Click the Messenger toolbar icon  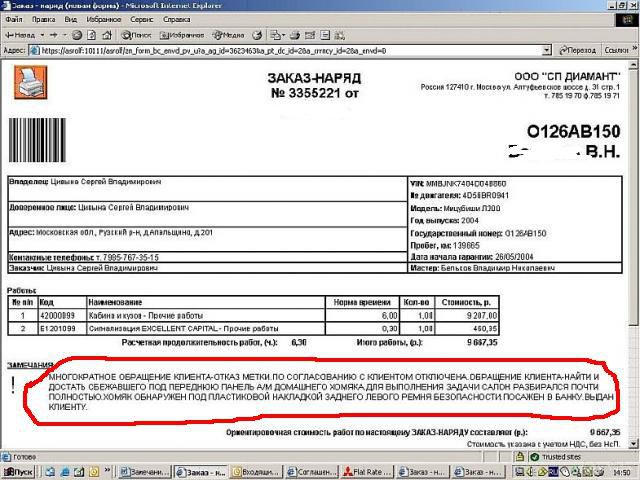point(340,36)
